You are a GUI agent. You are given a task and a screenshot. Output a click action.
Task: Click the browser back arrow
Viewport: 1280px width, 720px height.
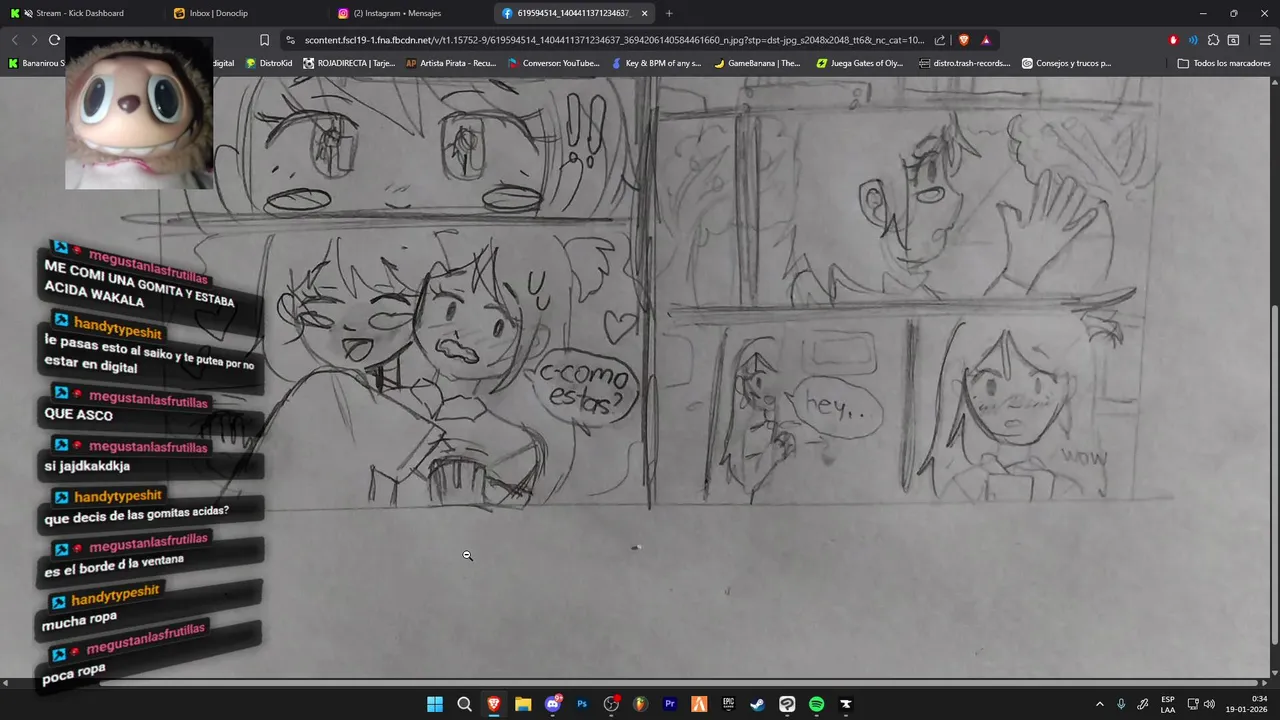pyautogui.click(x=14, y=40)
